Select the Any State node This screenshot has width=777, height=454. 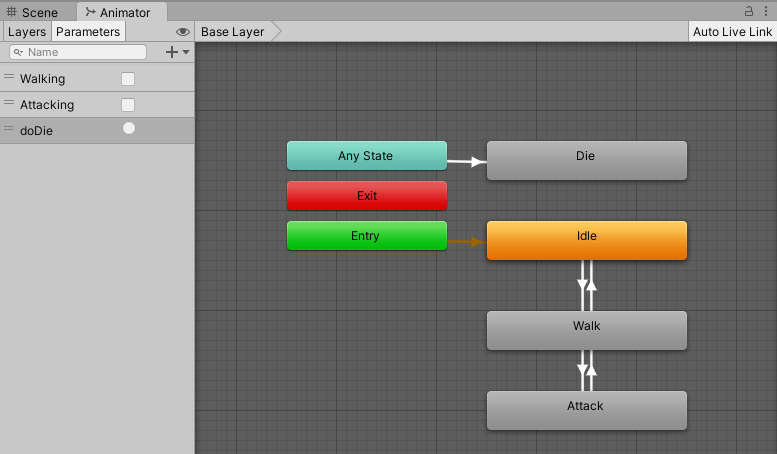(x=367, y=156)
